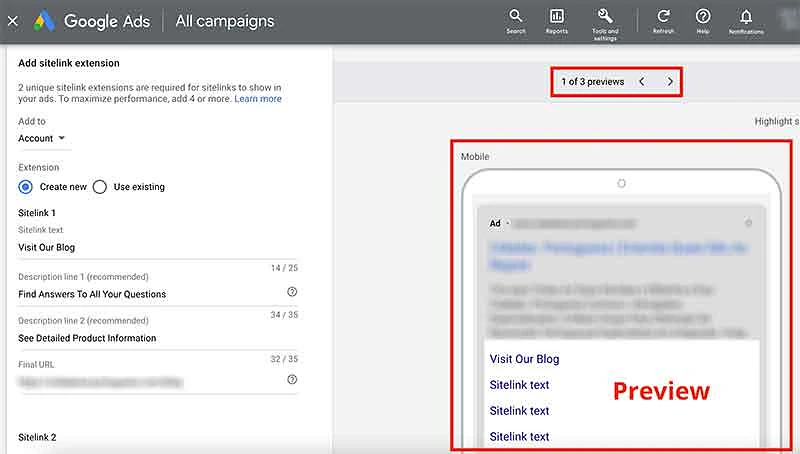Click 'All campaigns' header title
800x454 pixels.
tap(225, 21)
